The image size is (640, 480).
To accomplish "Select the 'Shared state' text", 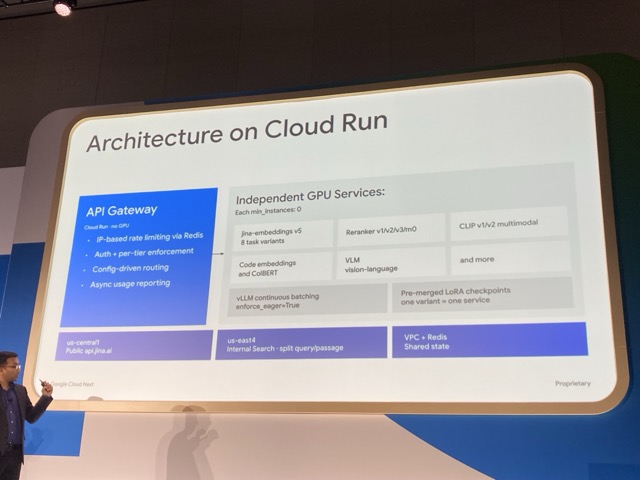I will click(427, 347).
